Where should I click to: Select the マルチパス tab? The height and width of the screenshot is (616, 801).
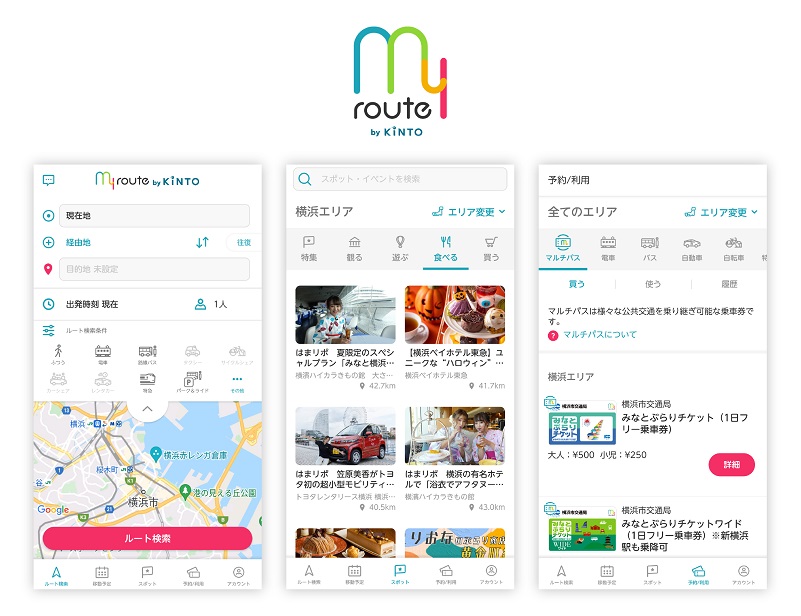tap(563, 249)
